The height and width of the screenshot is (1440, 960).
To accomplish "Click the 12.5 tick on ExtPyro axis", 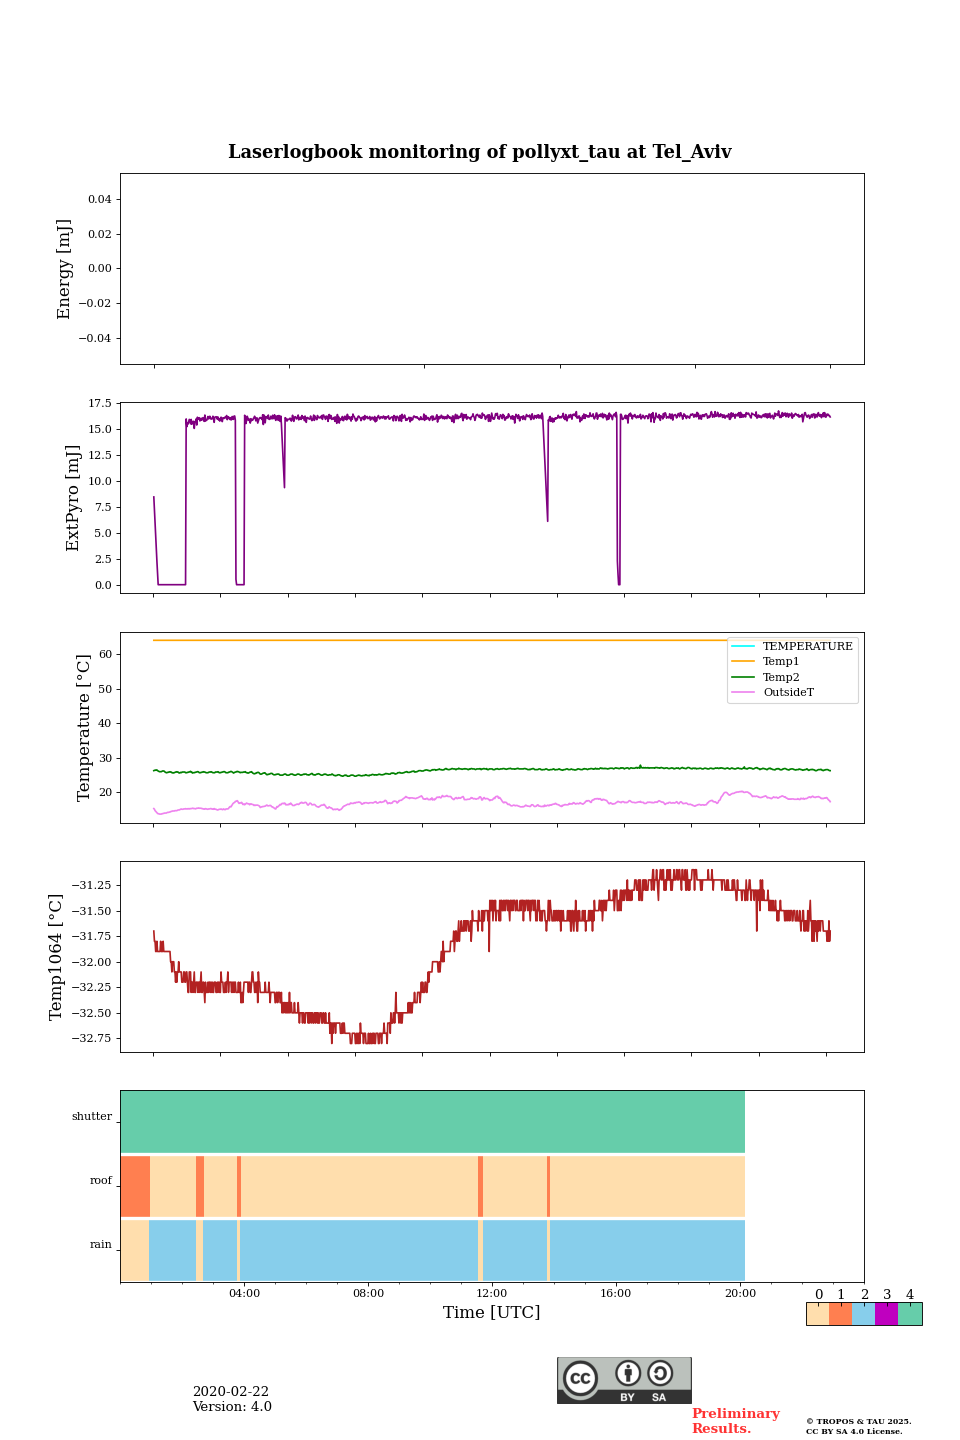I will click(x=99, y=455).
